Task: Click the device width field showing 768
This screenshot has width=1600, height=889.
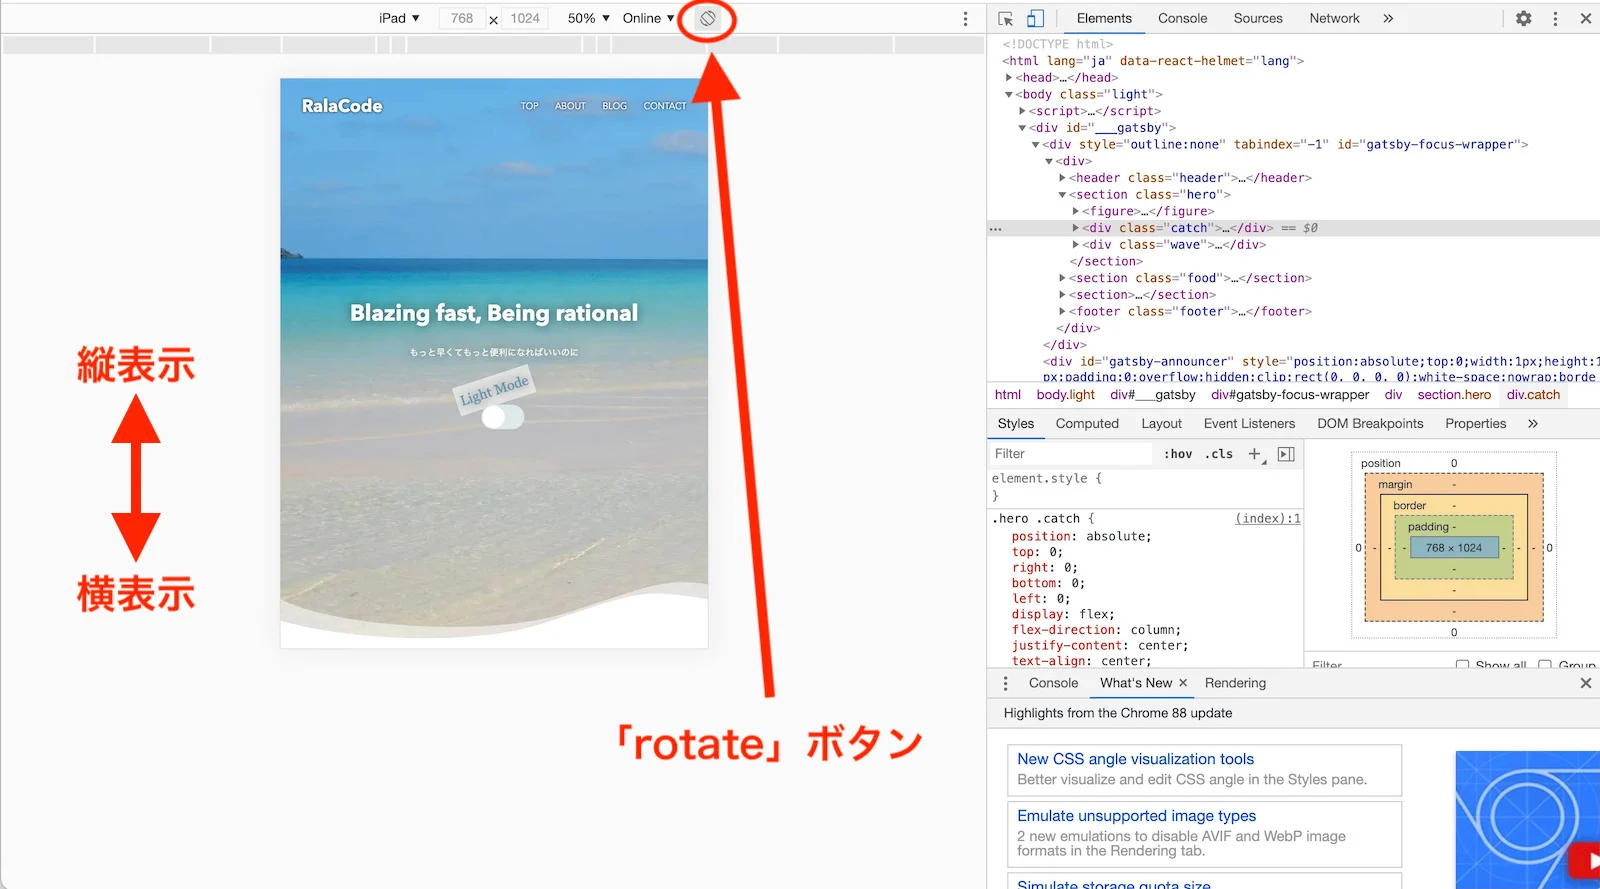Action: [462, 19]
